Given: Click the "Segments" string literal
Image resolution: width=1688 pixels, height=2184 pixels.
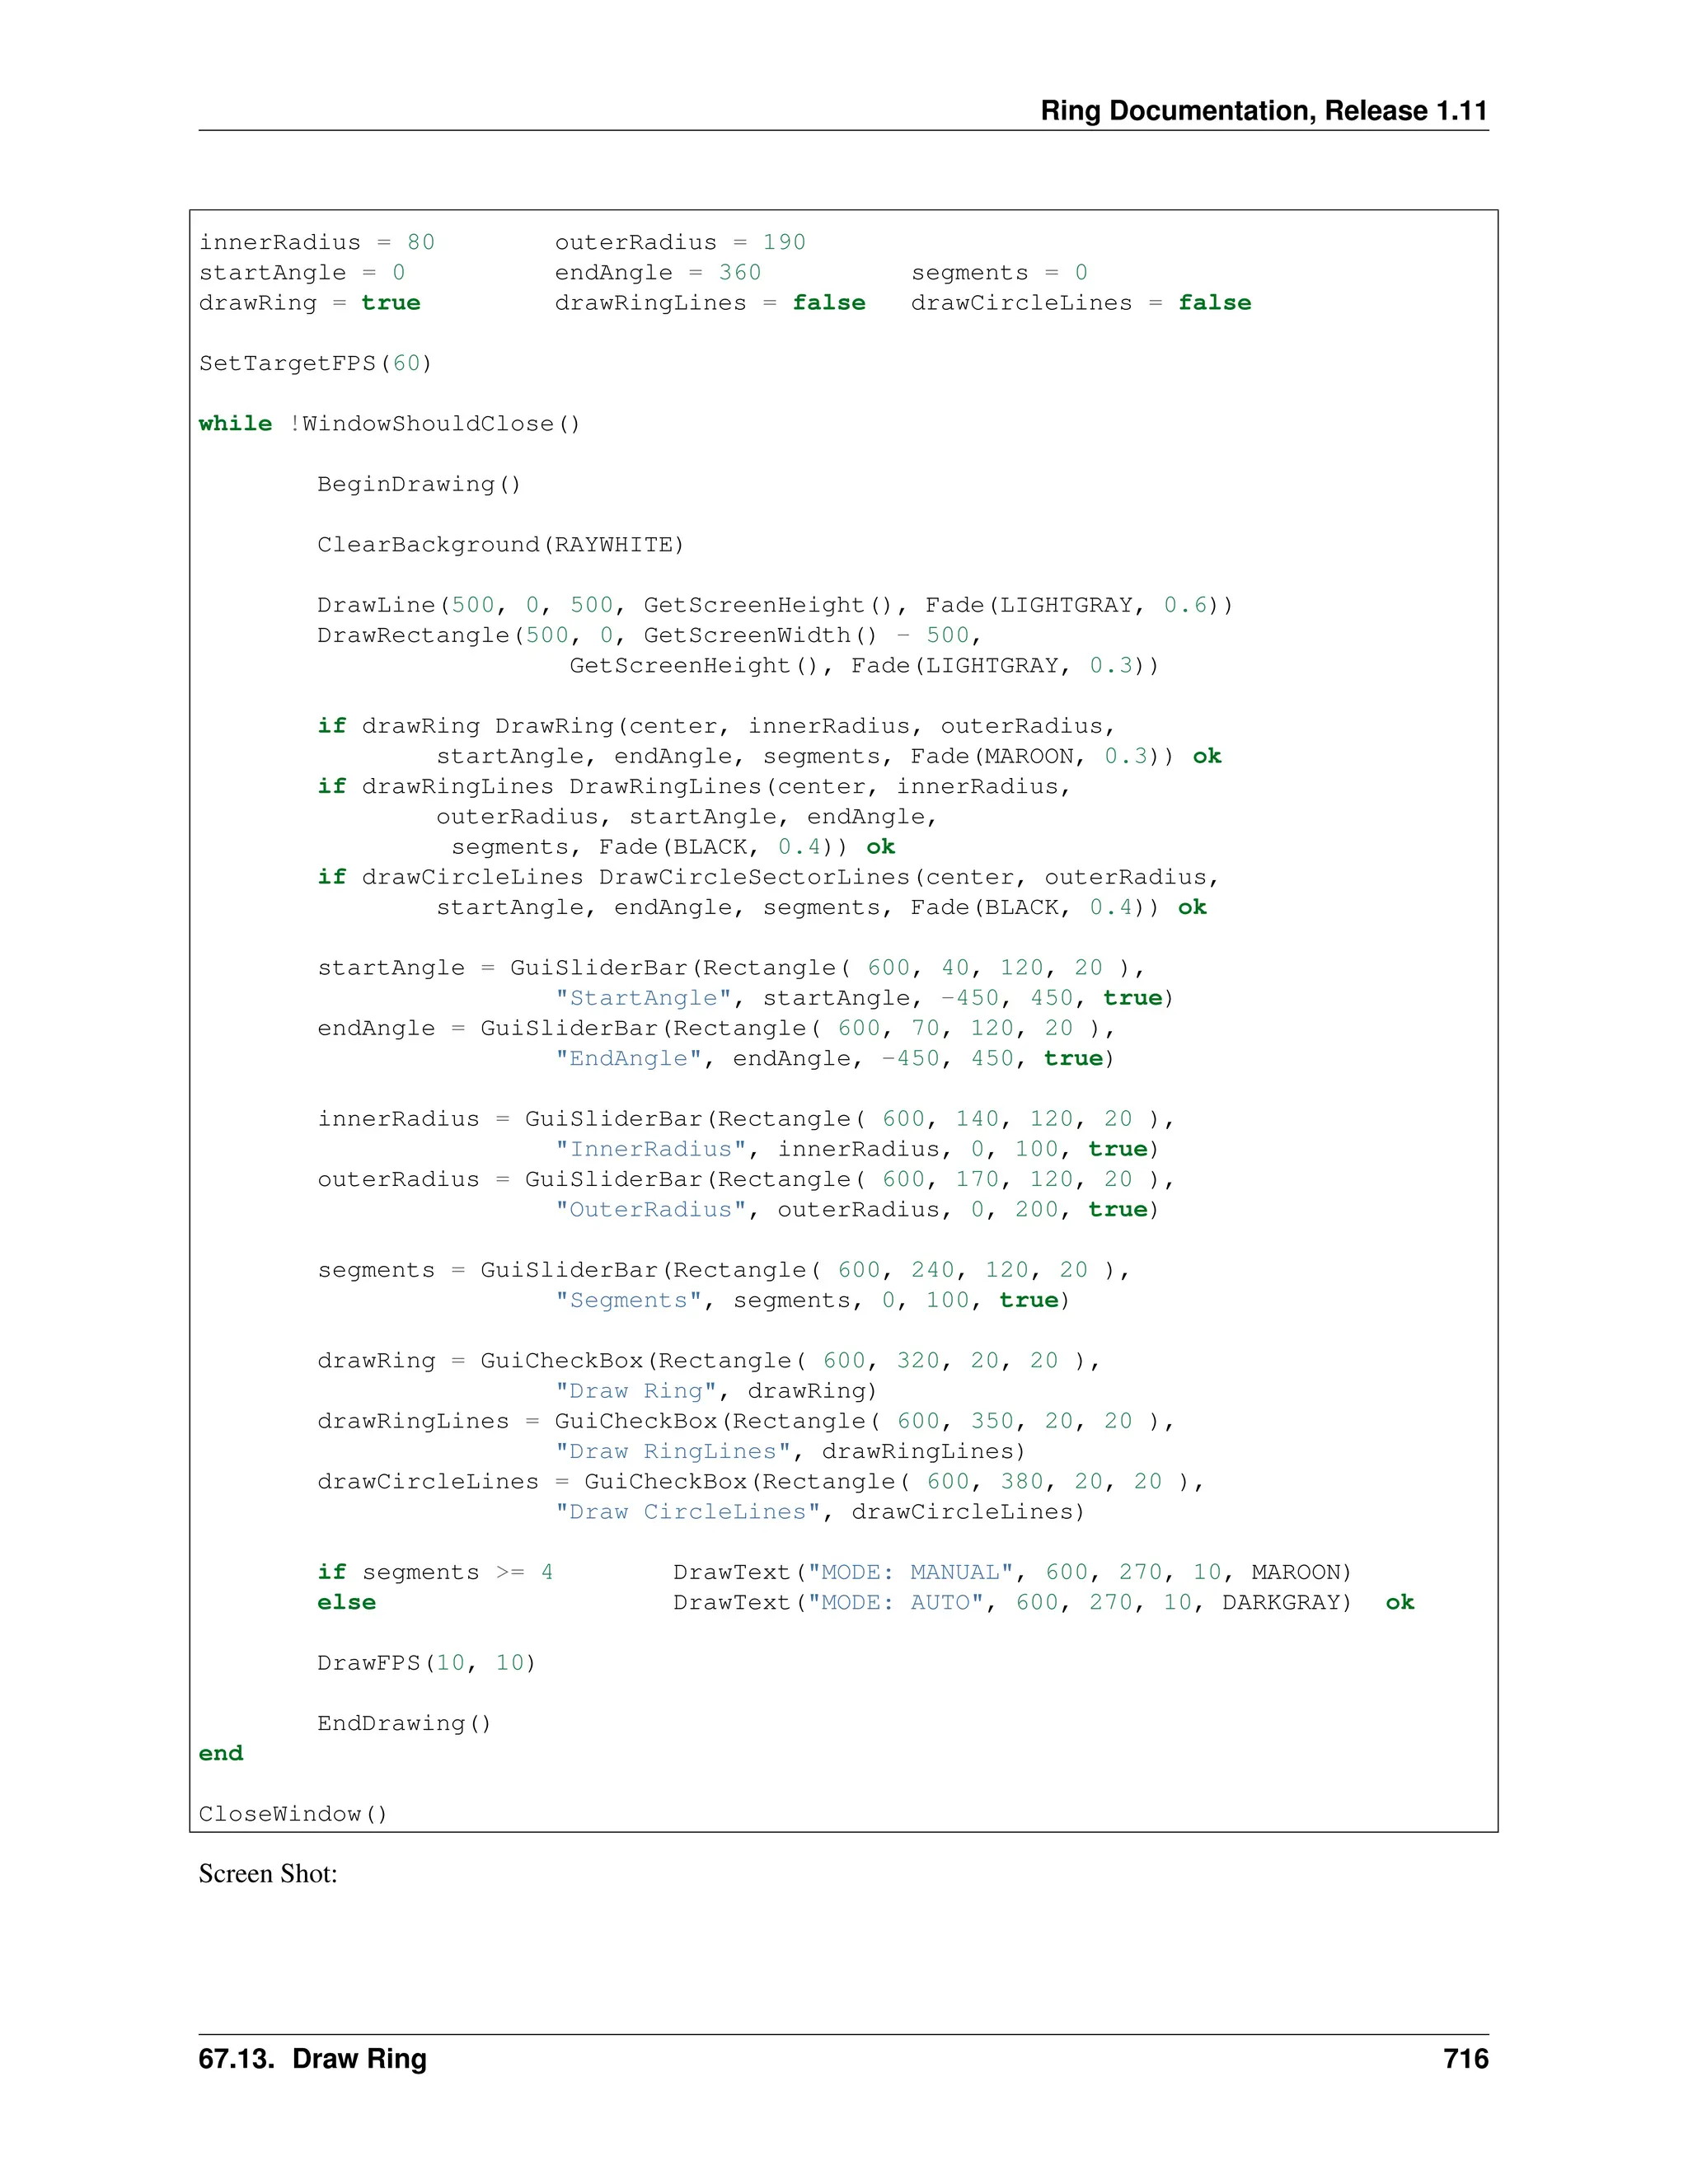Looking at the screenshot, I should coord(628,1300).
